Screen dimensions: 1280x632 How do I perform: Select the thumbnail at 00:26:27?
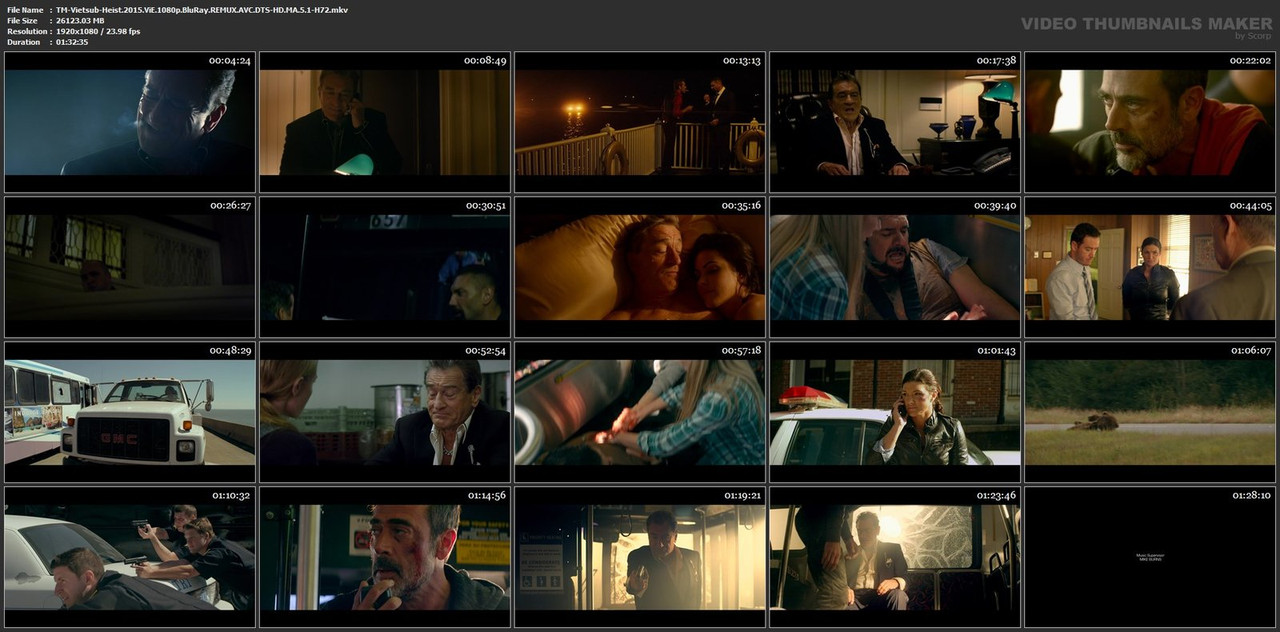tap(130, 267)
